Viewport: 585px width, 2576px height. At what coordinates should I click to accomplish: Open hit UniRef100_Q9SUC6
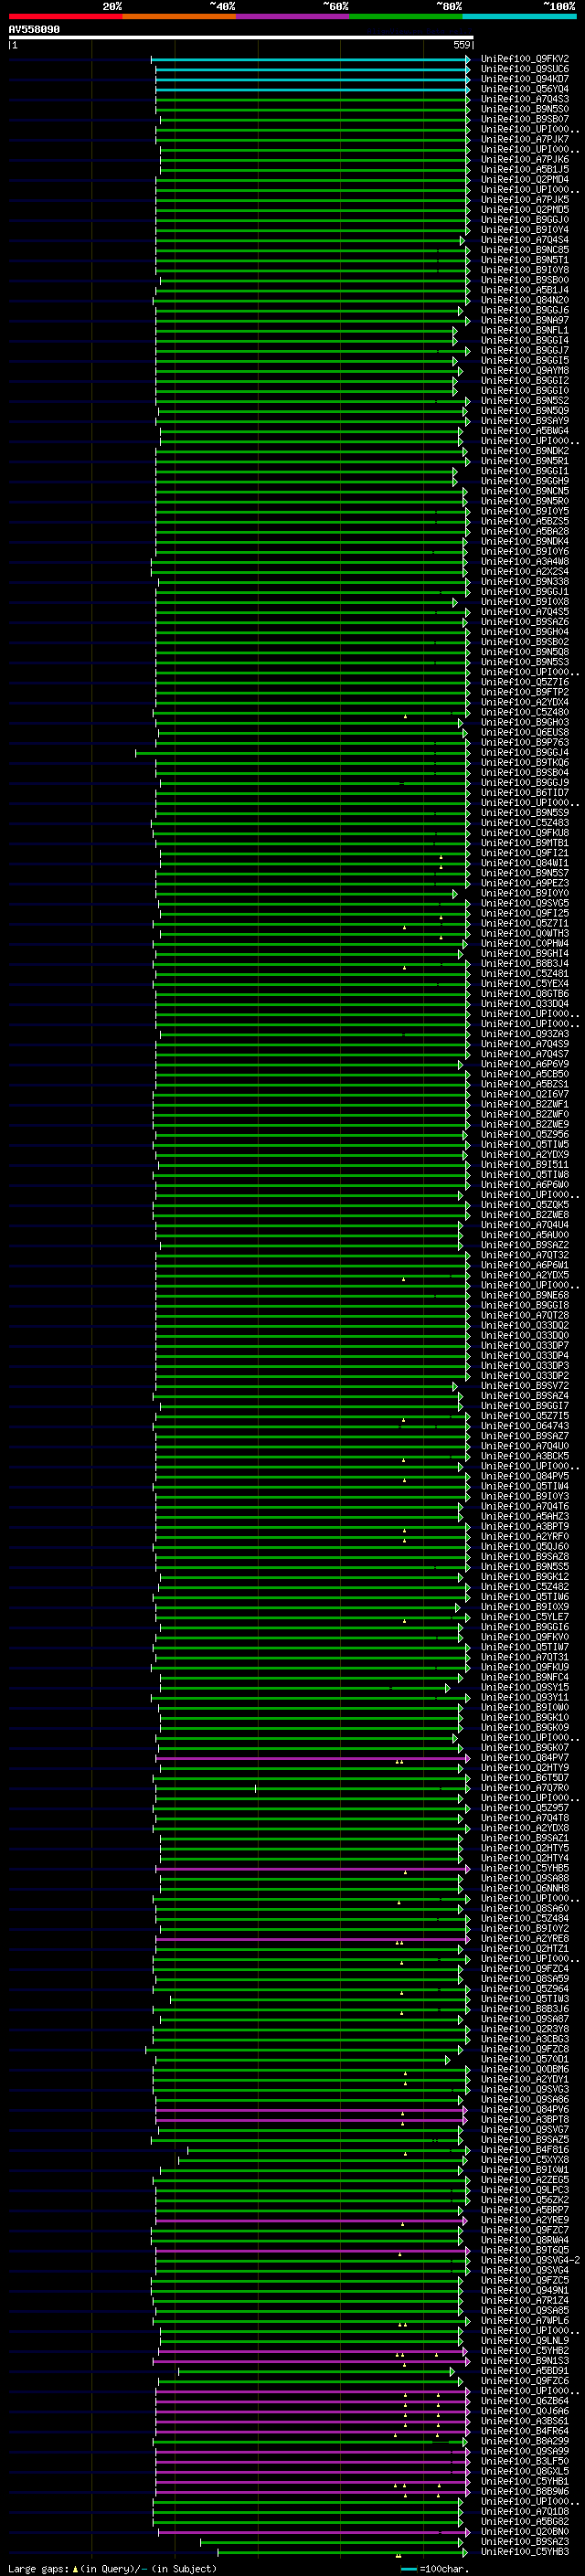point(525,69)
